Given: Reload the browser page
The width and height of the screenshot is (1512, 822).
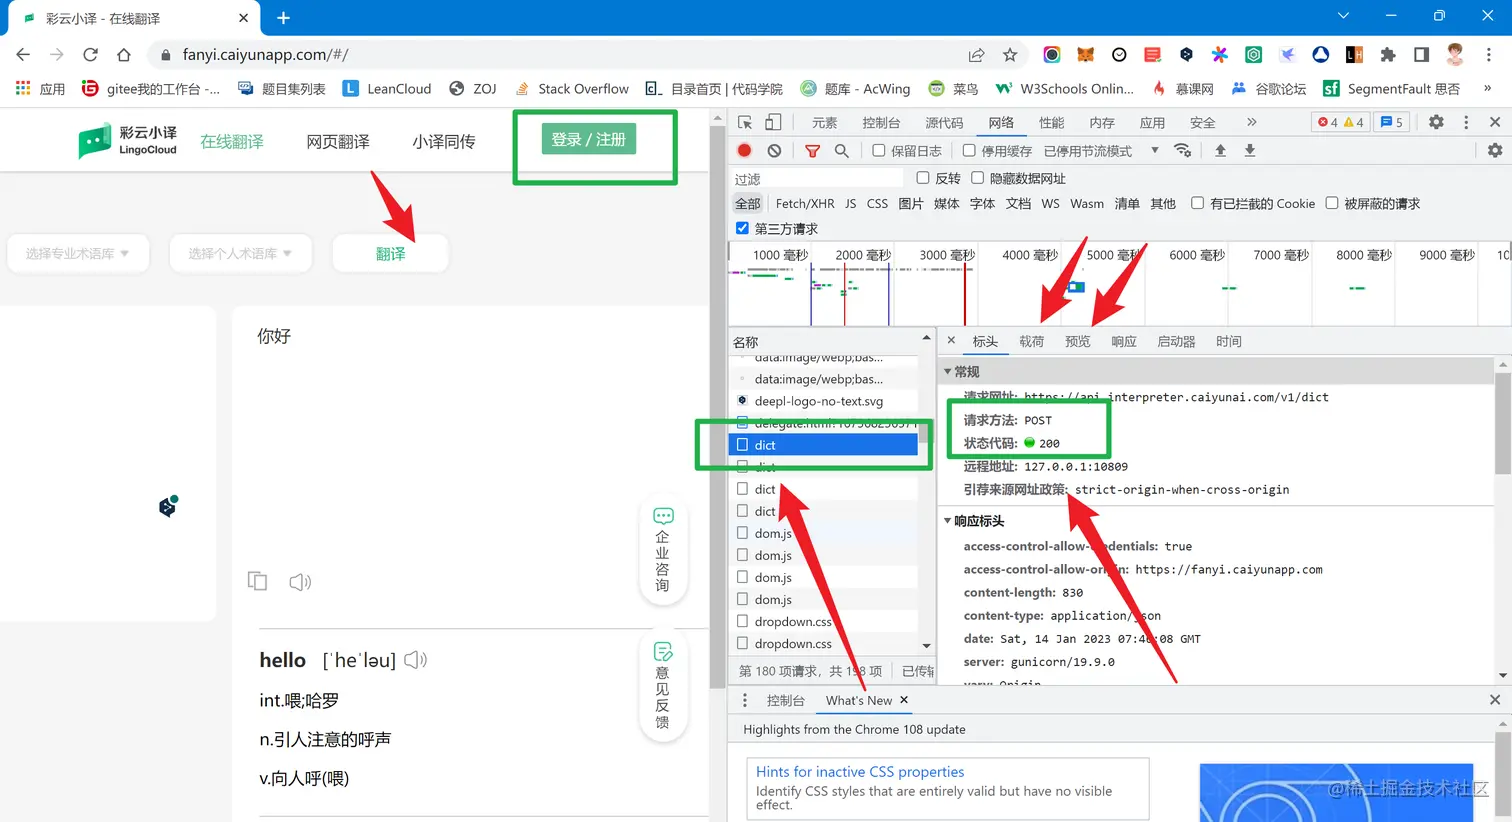Looking at the screenshot, I should [x=90, y=55].
